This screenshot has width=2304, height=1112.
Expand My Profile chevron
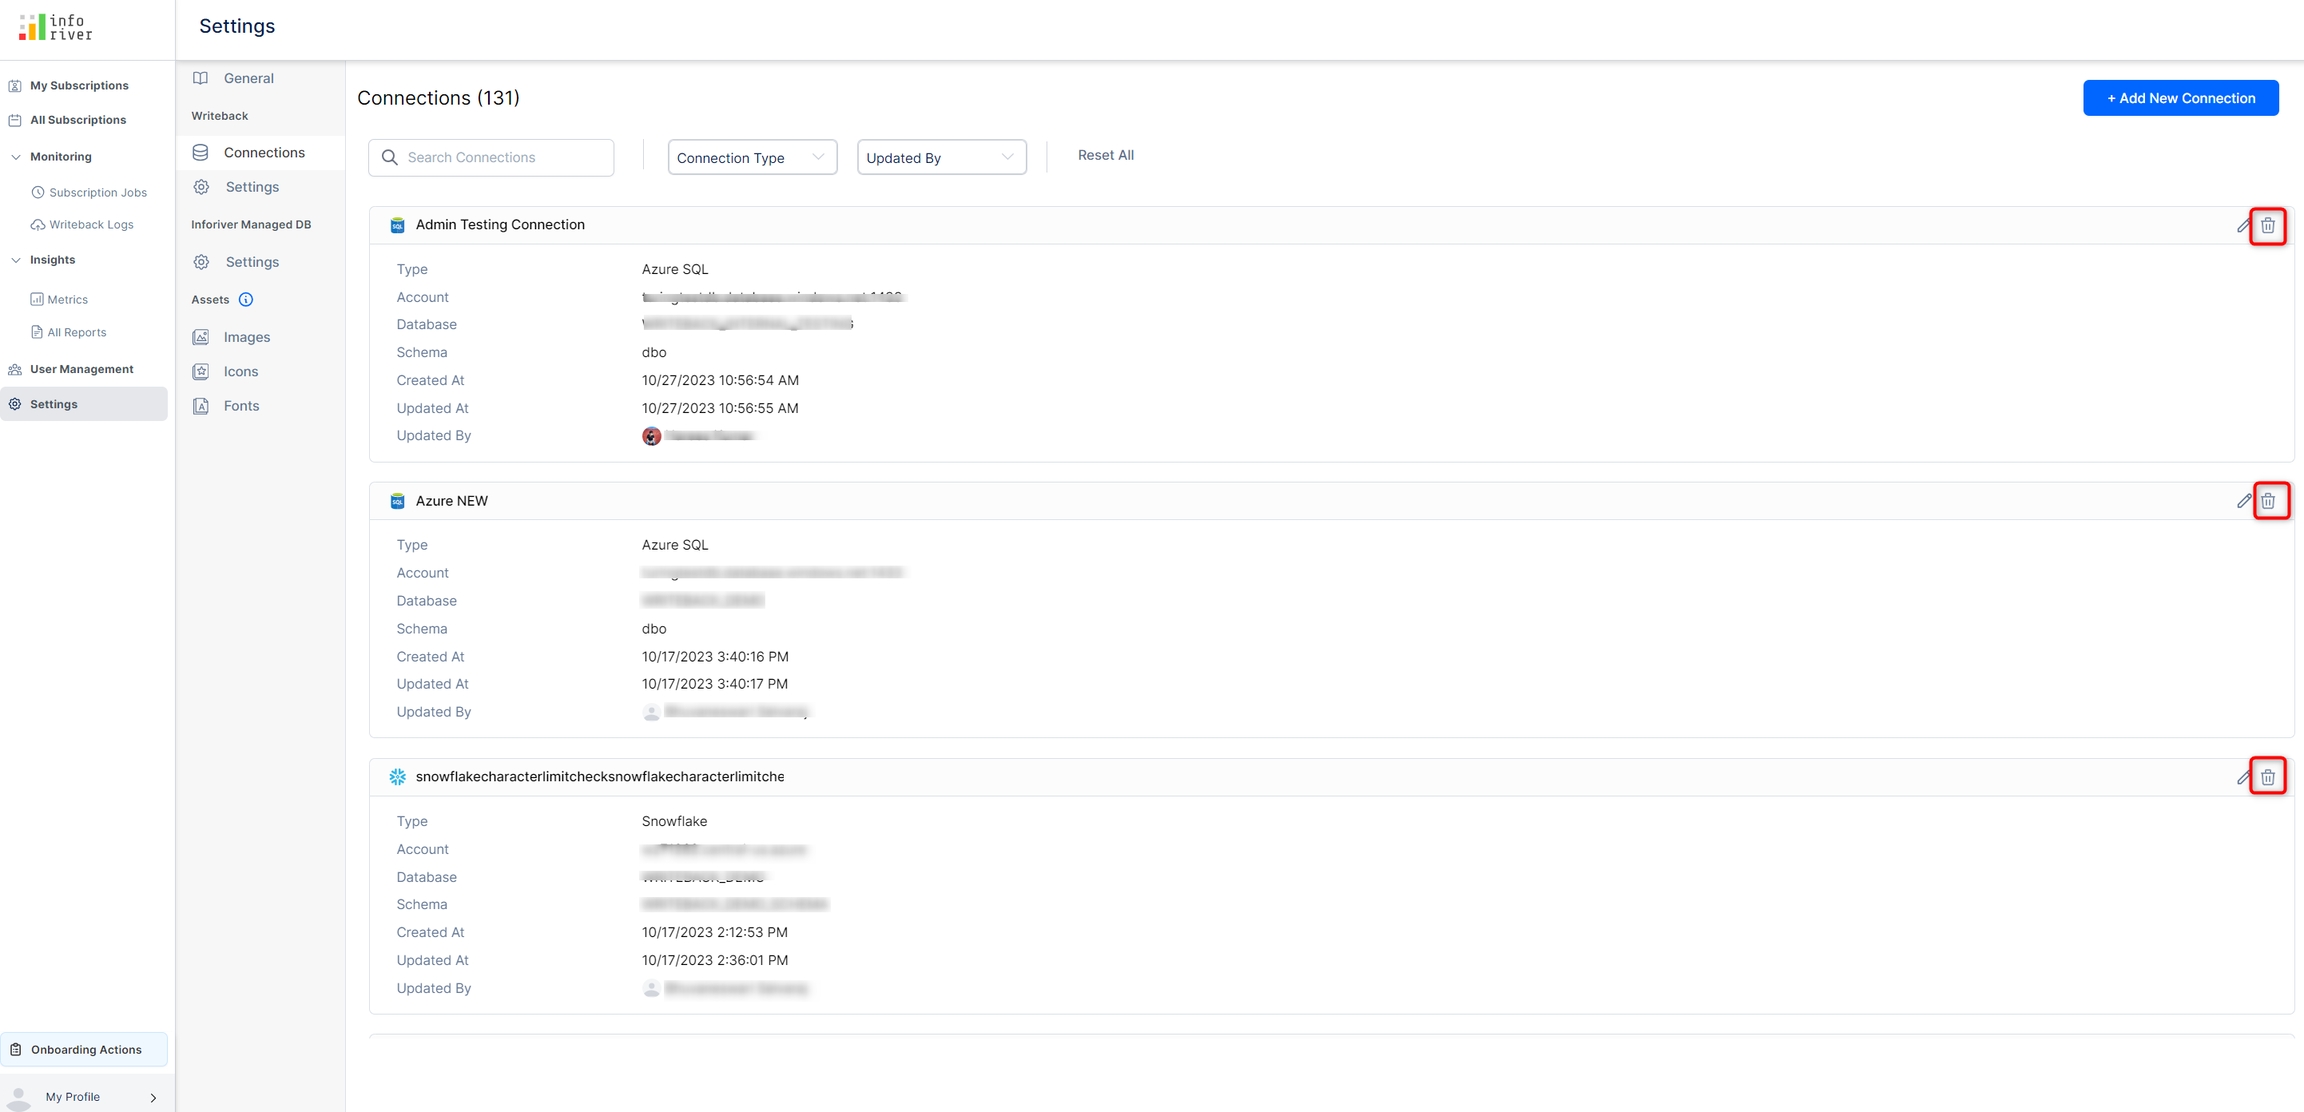pos(153,1097)
